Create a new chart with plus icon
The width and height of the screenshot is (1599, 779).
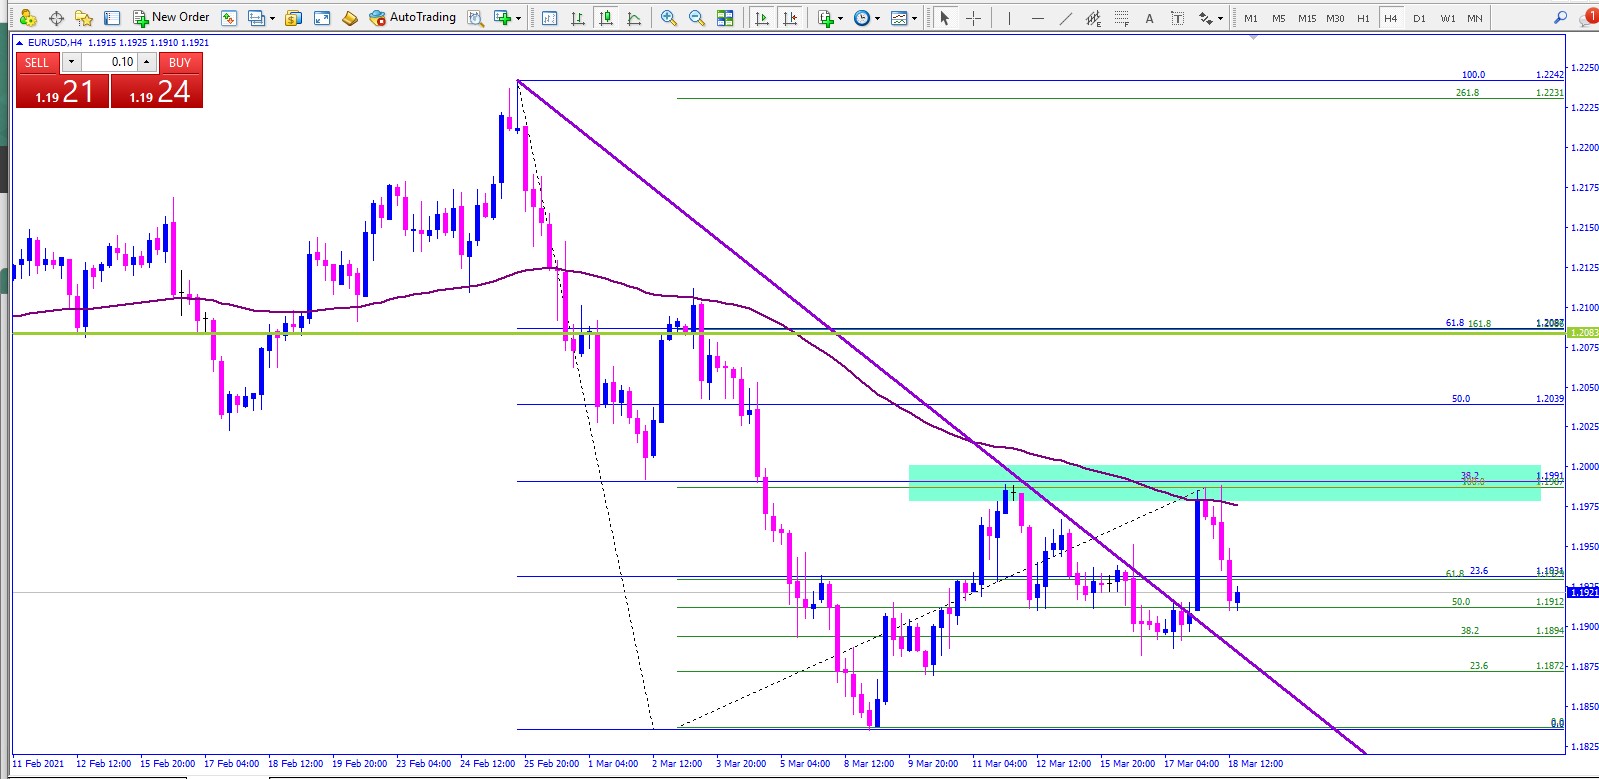(502, 17)
